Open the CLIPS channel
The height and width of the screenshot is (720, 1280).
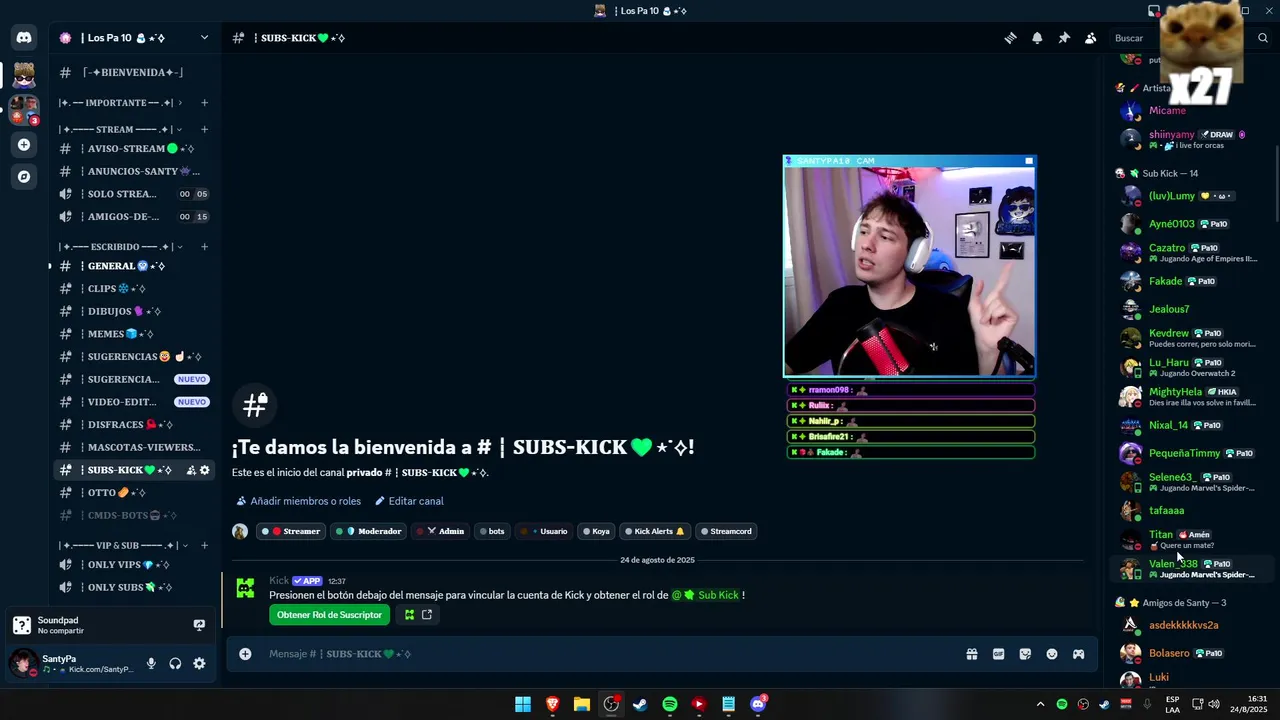[x=133, y=289]
